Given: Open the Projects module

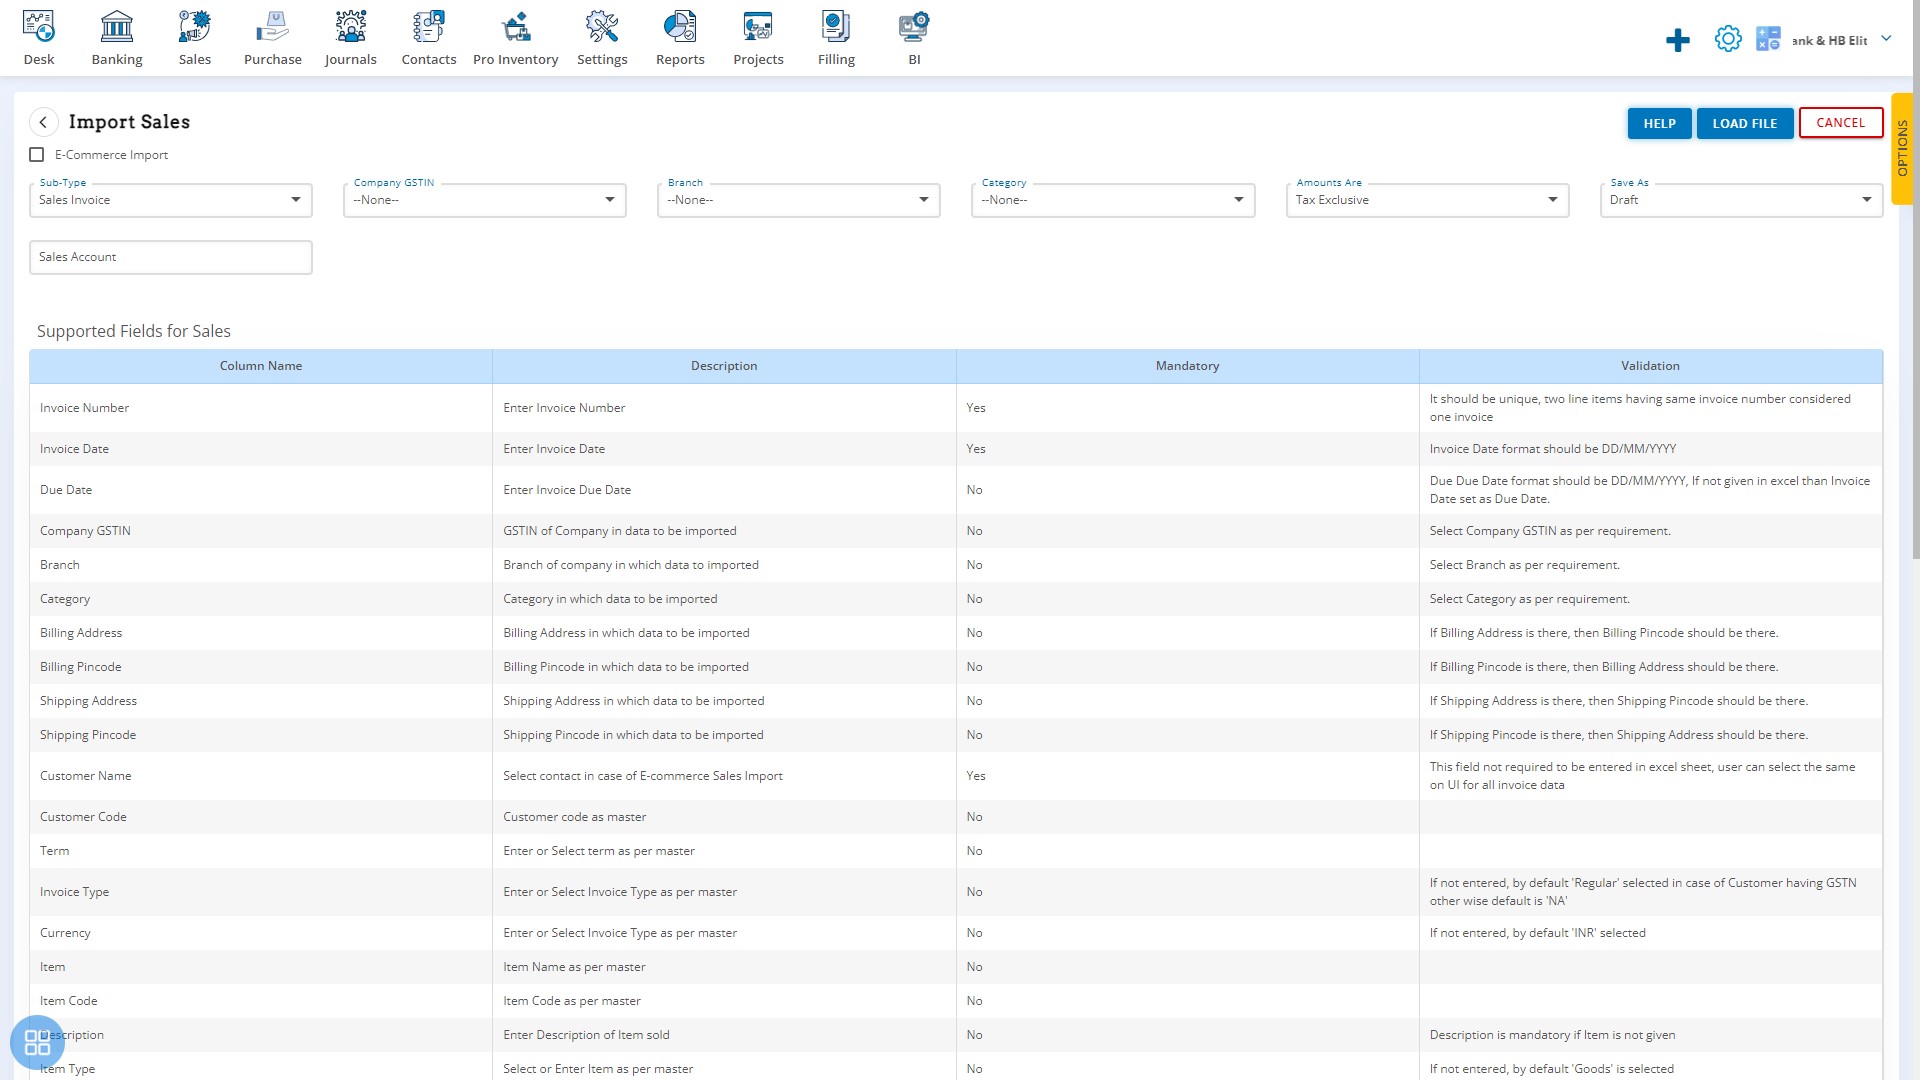Looking at the screenshot, I should (x=758, y=36).
